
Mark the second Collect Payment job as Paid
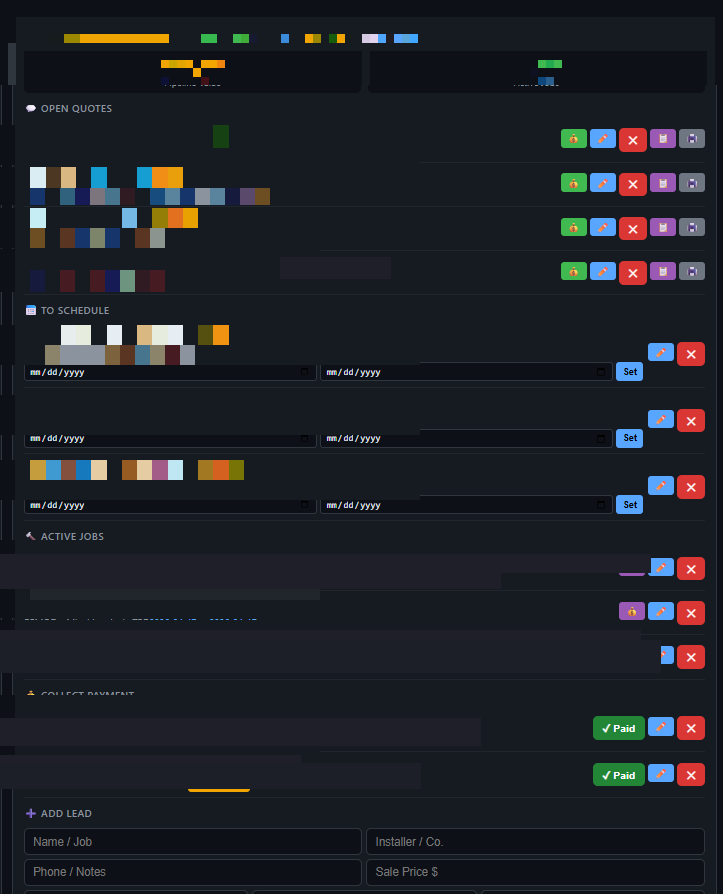(618, 775)
